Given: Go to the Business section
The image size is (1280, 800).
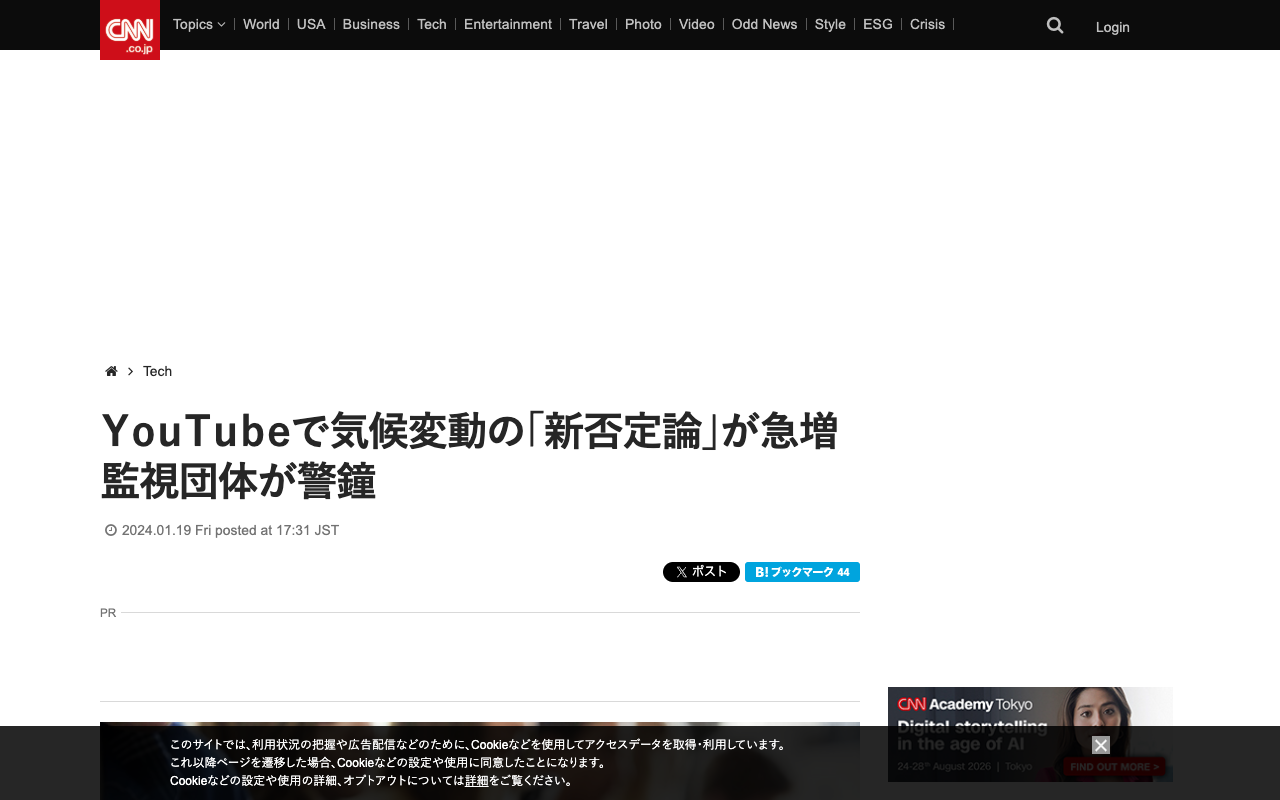Looking at the screenshot, I should pyautogui.click(x=371, y=24).
